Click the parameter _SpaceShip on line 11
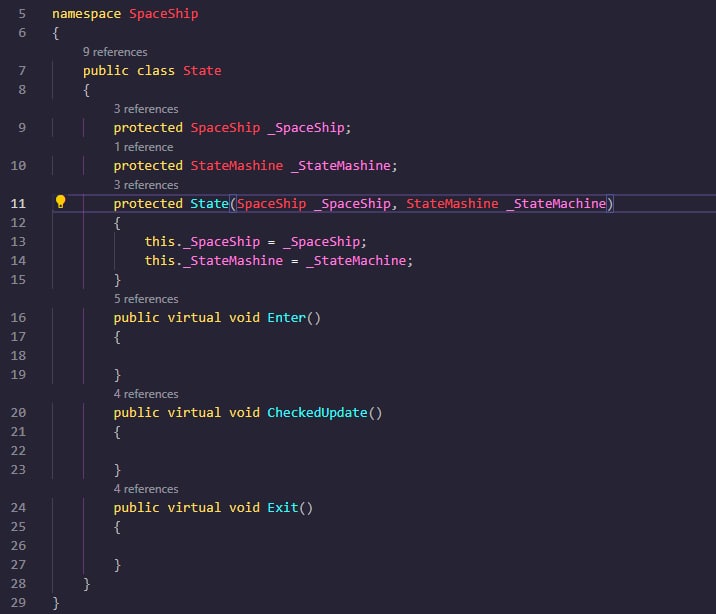Image resolution: width=716 pixels, height=614 pixels. [x=352, y=204]
